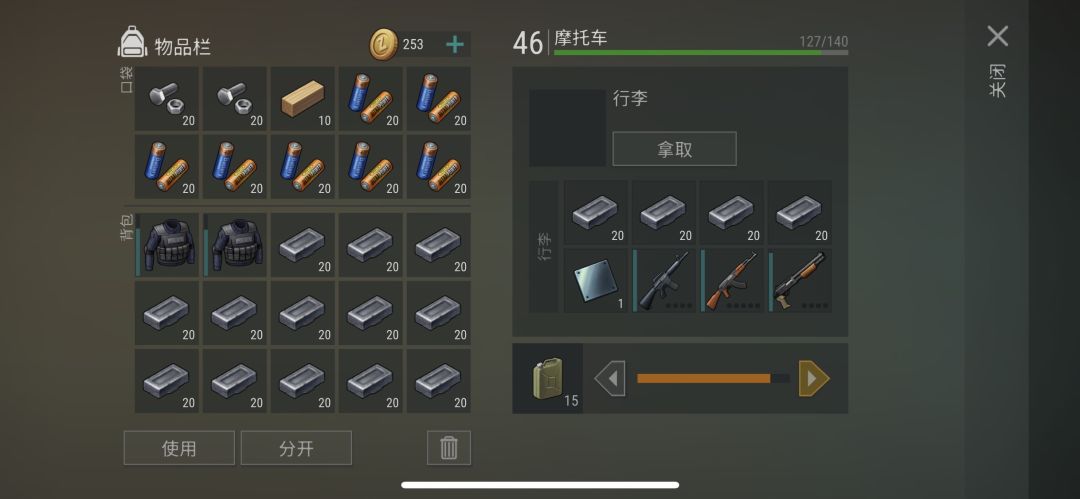Open the backpack inventory icon
This screenshot has width=1080, height=499.
pos(132,43)
